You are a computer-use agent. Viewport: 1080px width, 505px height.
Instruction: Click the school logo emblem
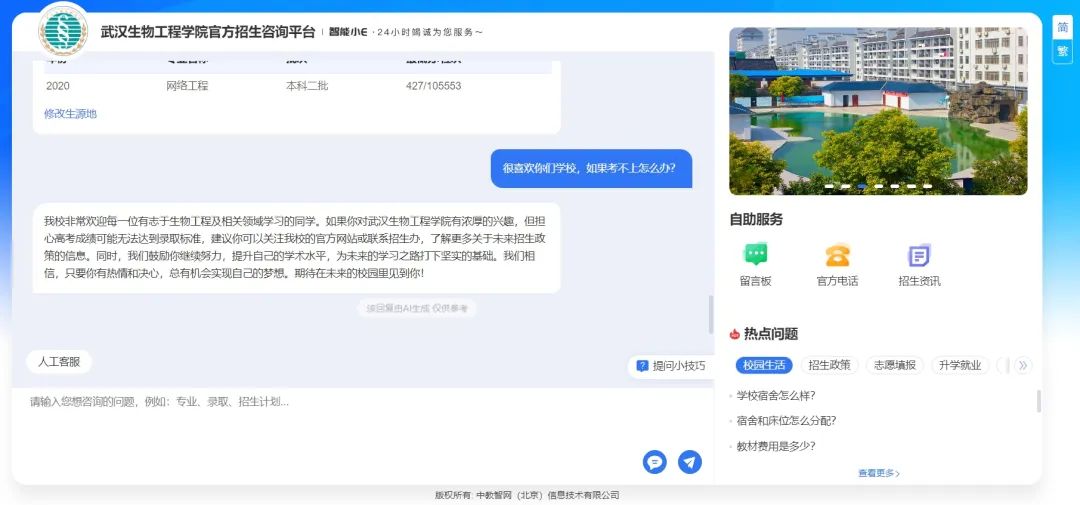click(x=63, y=33)
